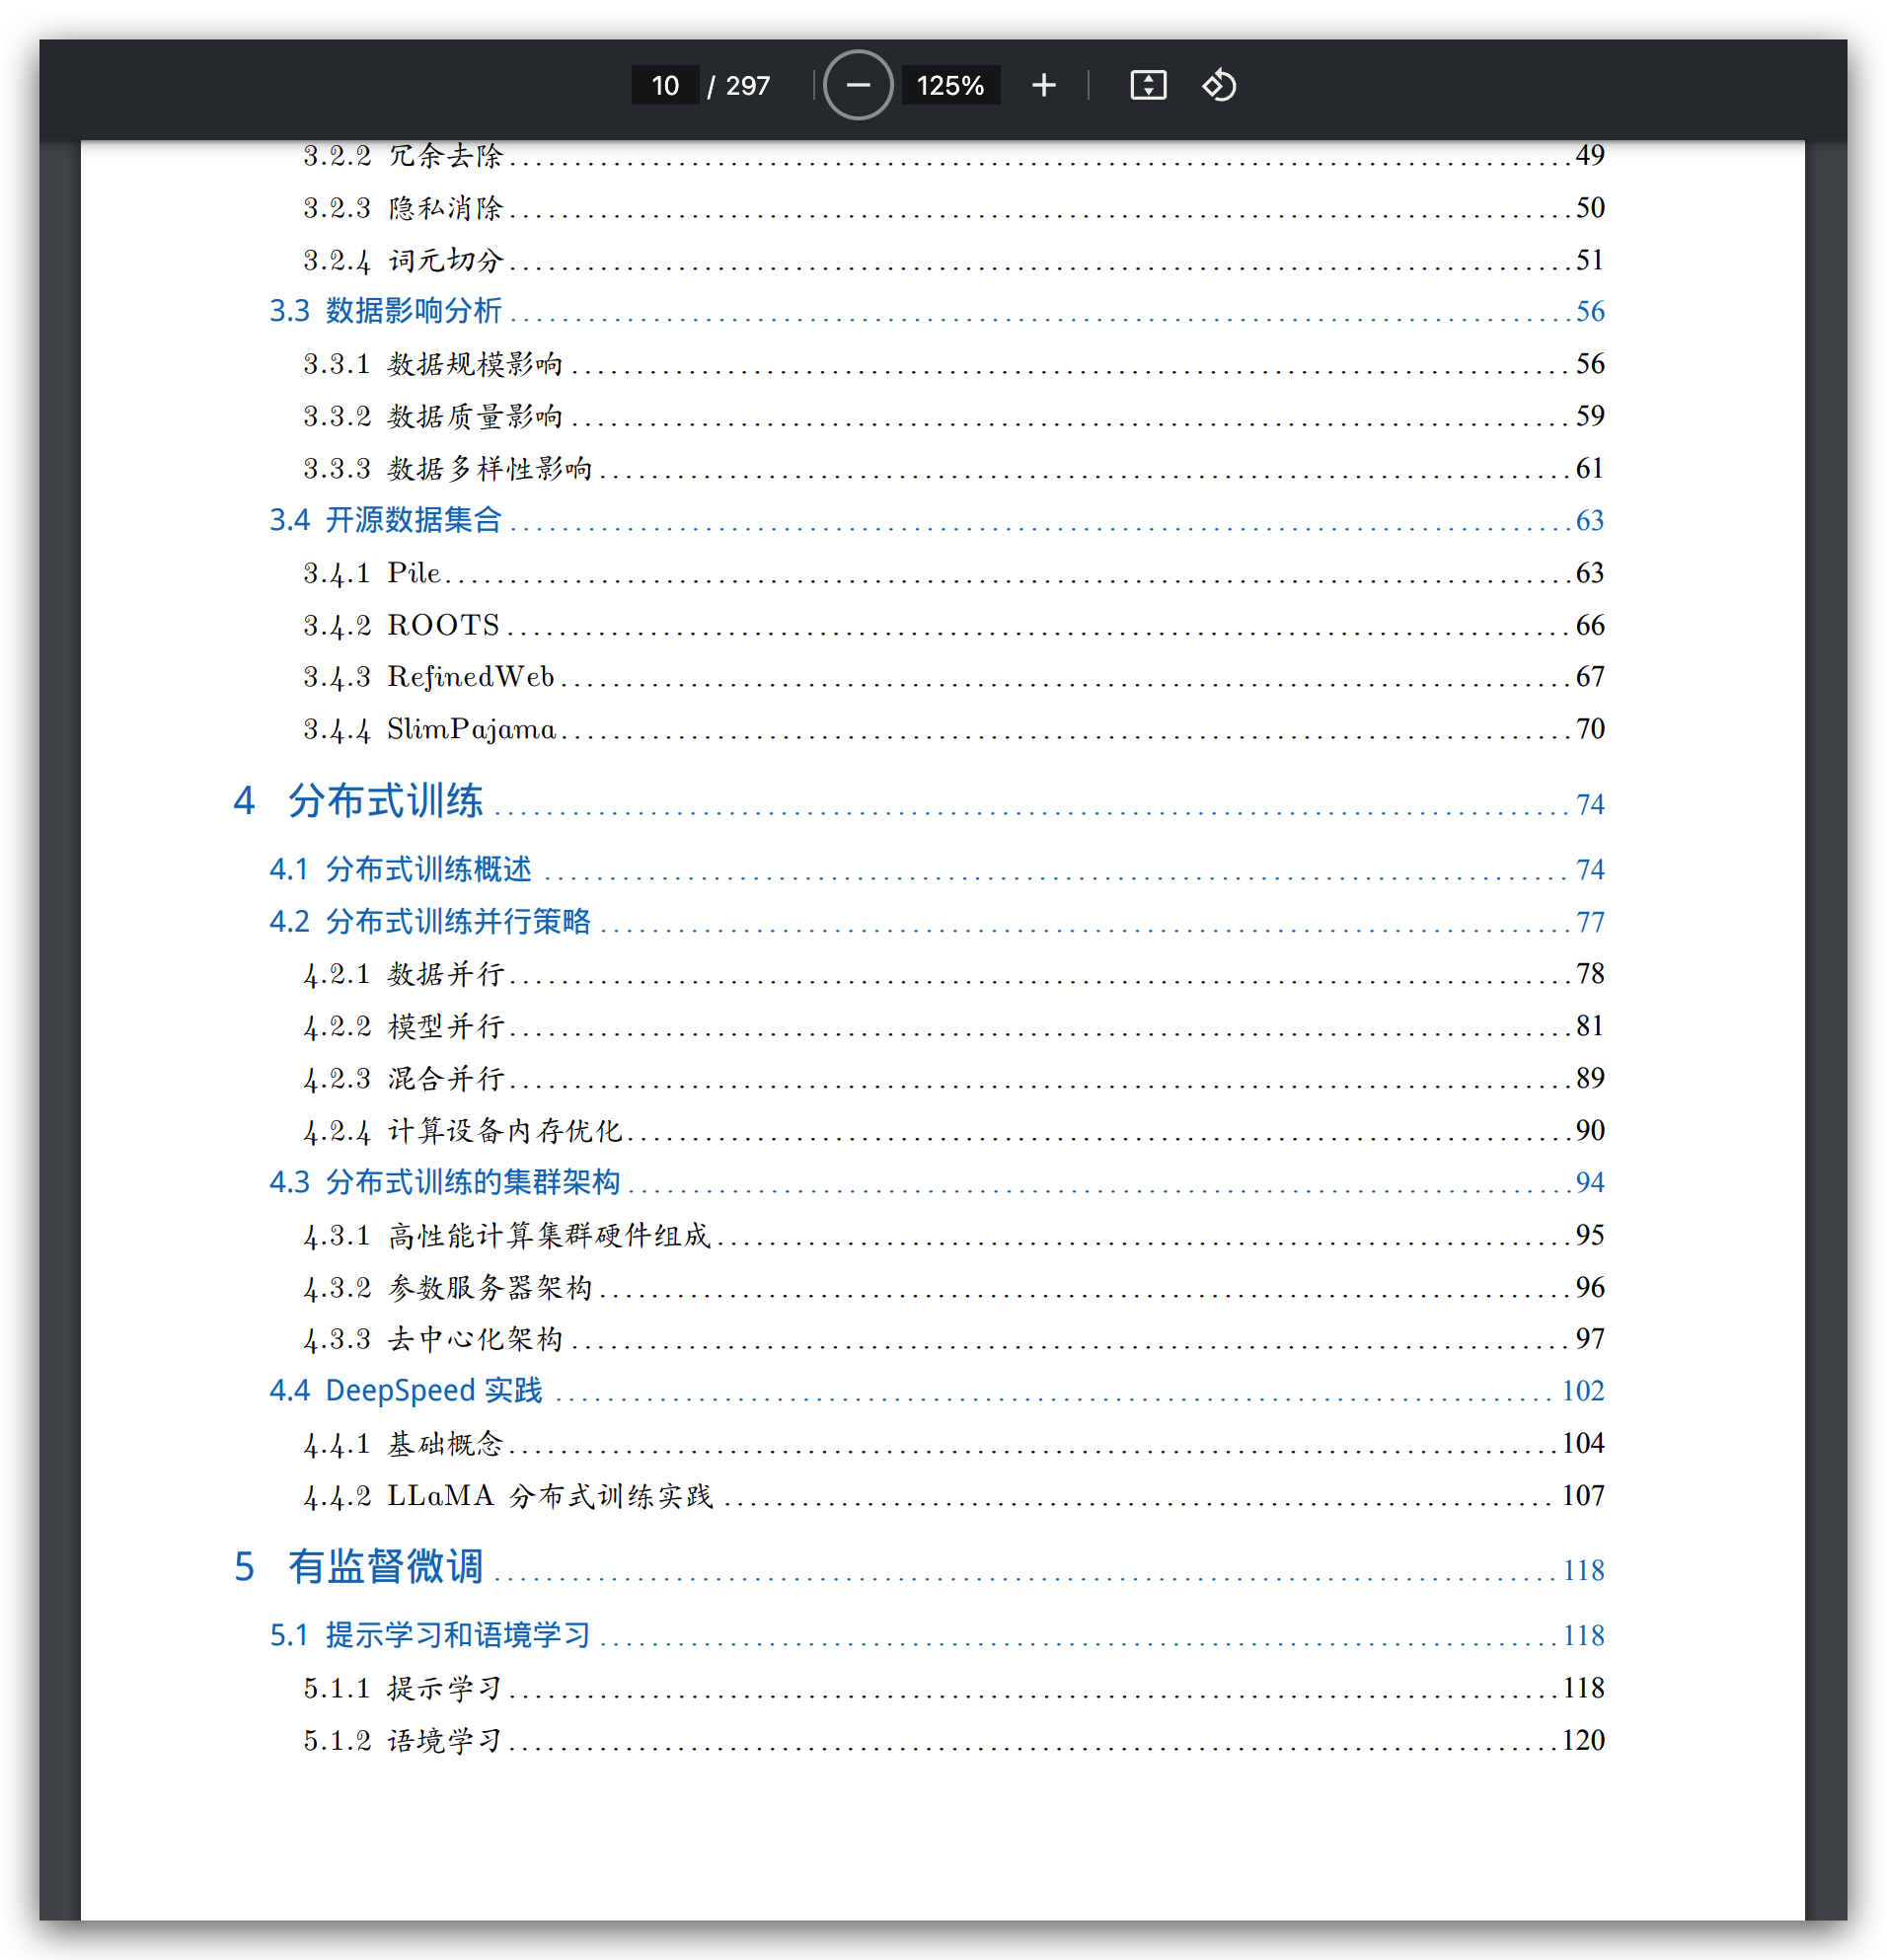This screenshot has height=1960, width=1887.
Task: Click entry 5.1.1 提示学习
Action: coord(403,1688)
